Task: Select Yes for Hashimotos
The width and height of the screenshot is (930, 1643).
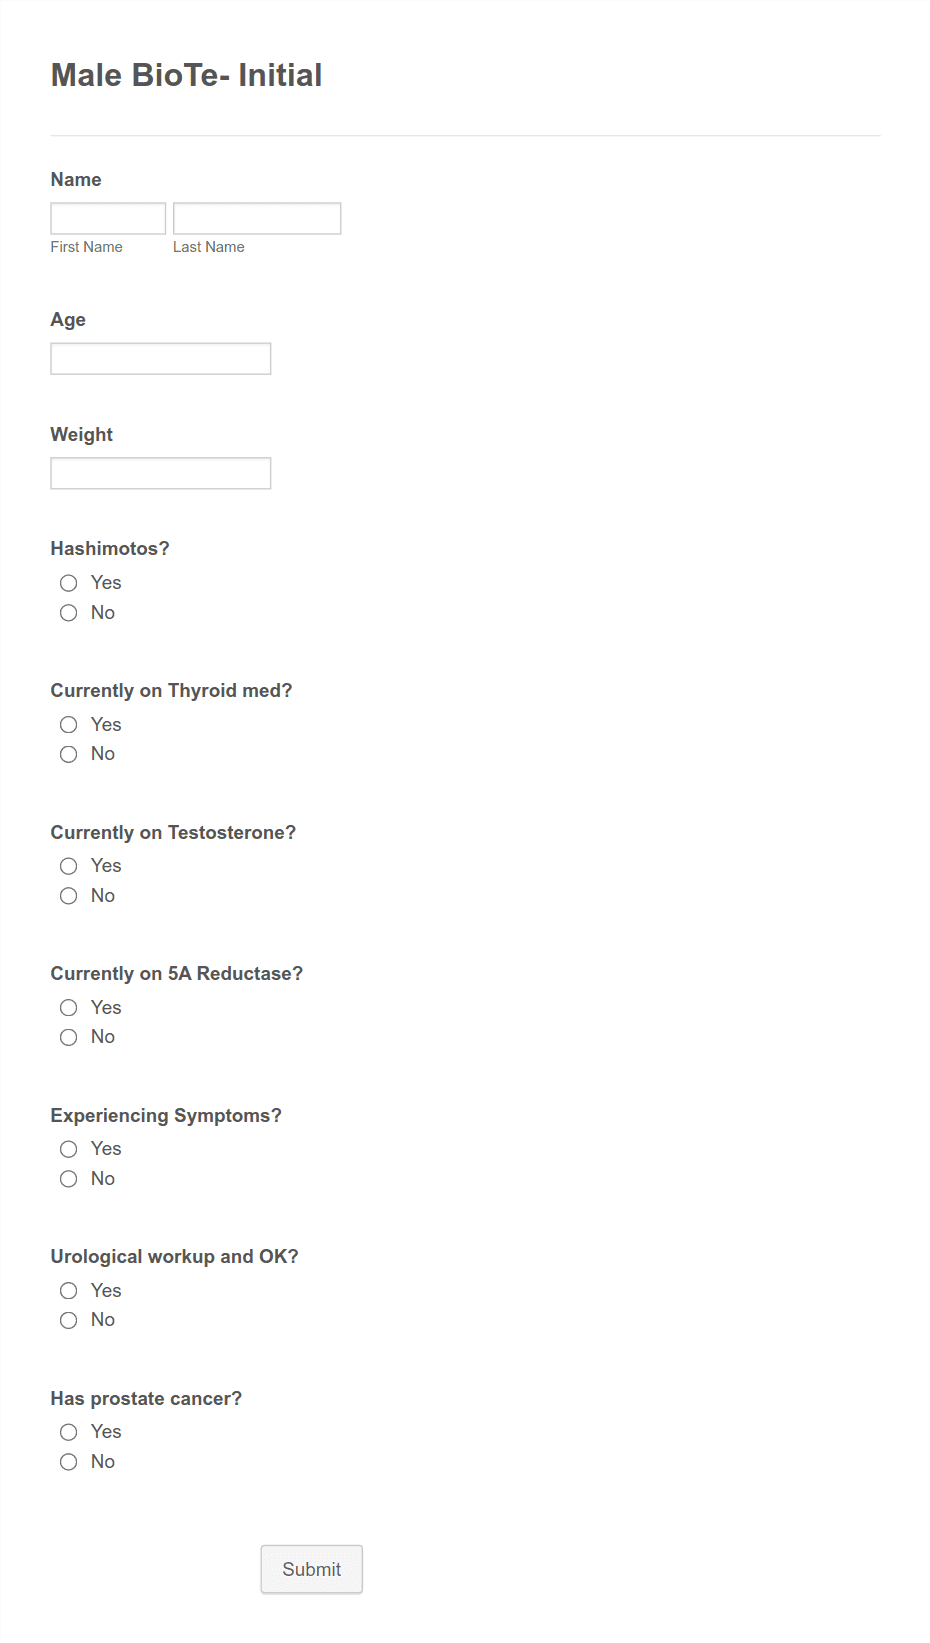Action: (68, 583)
